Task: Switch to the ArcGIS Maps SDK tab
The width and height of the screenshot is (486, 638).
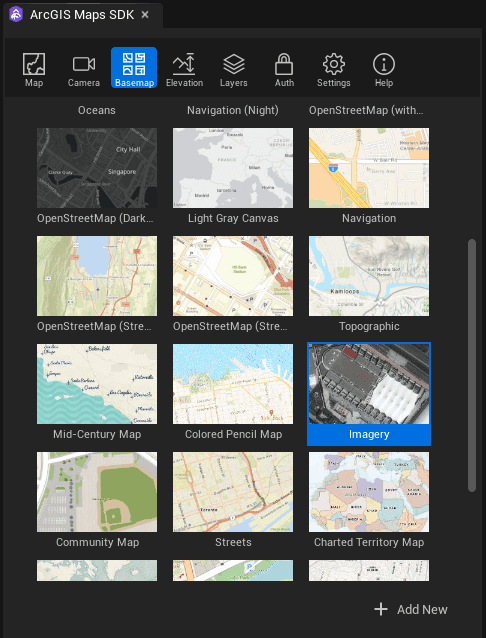Action: click(82, 15)
